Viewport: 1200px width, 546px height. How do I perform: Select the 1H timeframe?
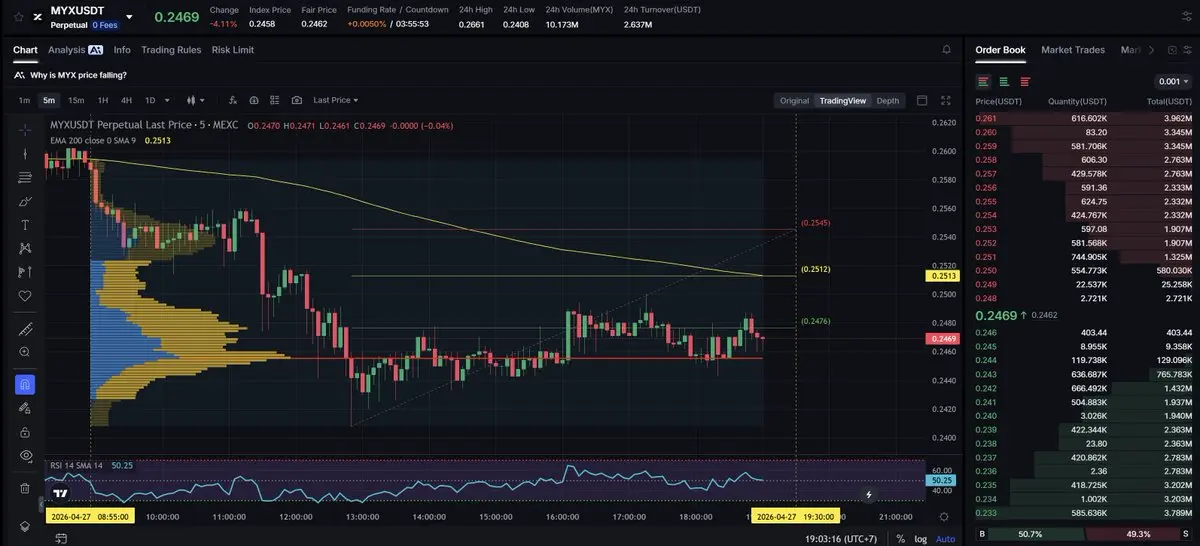click(103, 100)
